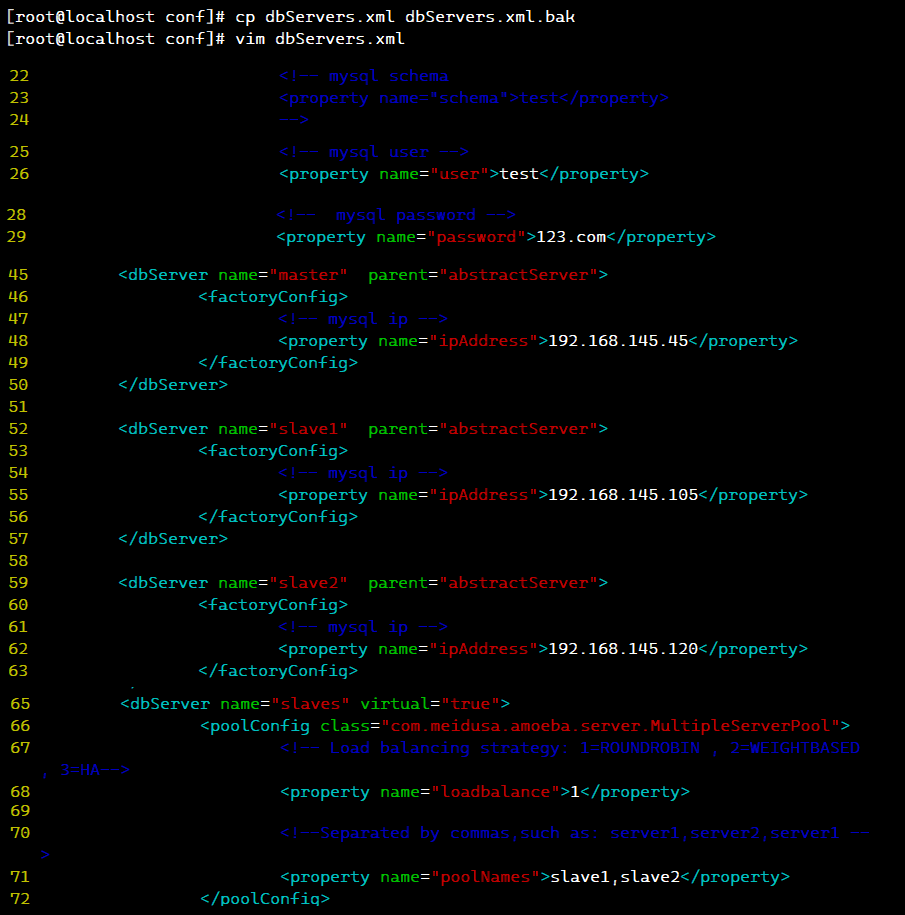905x915 pixels.
Task: Click the IP address 192.168.145.105
Action: (623, 495)
